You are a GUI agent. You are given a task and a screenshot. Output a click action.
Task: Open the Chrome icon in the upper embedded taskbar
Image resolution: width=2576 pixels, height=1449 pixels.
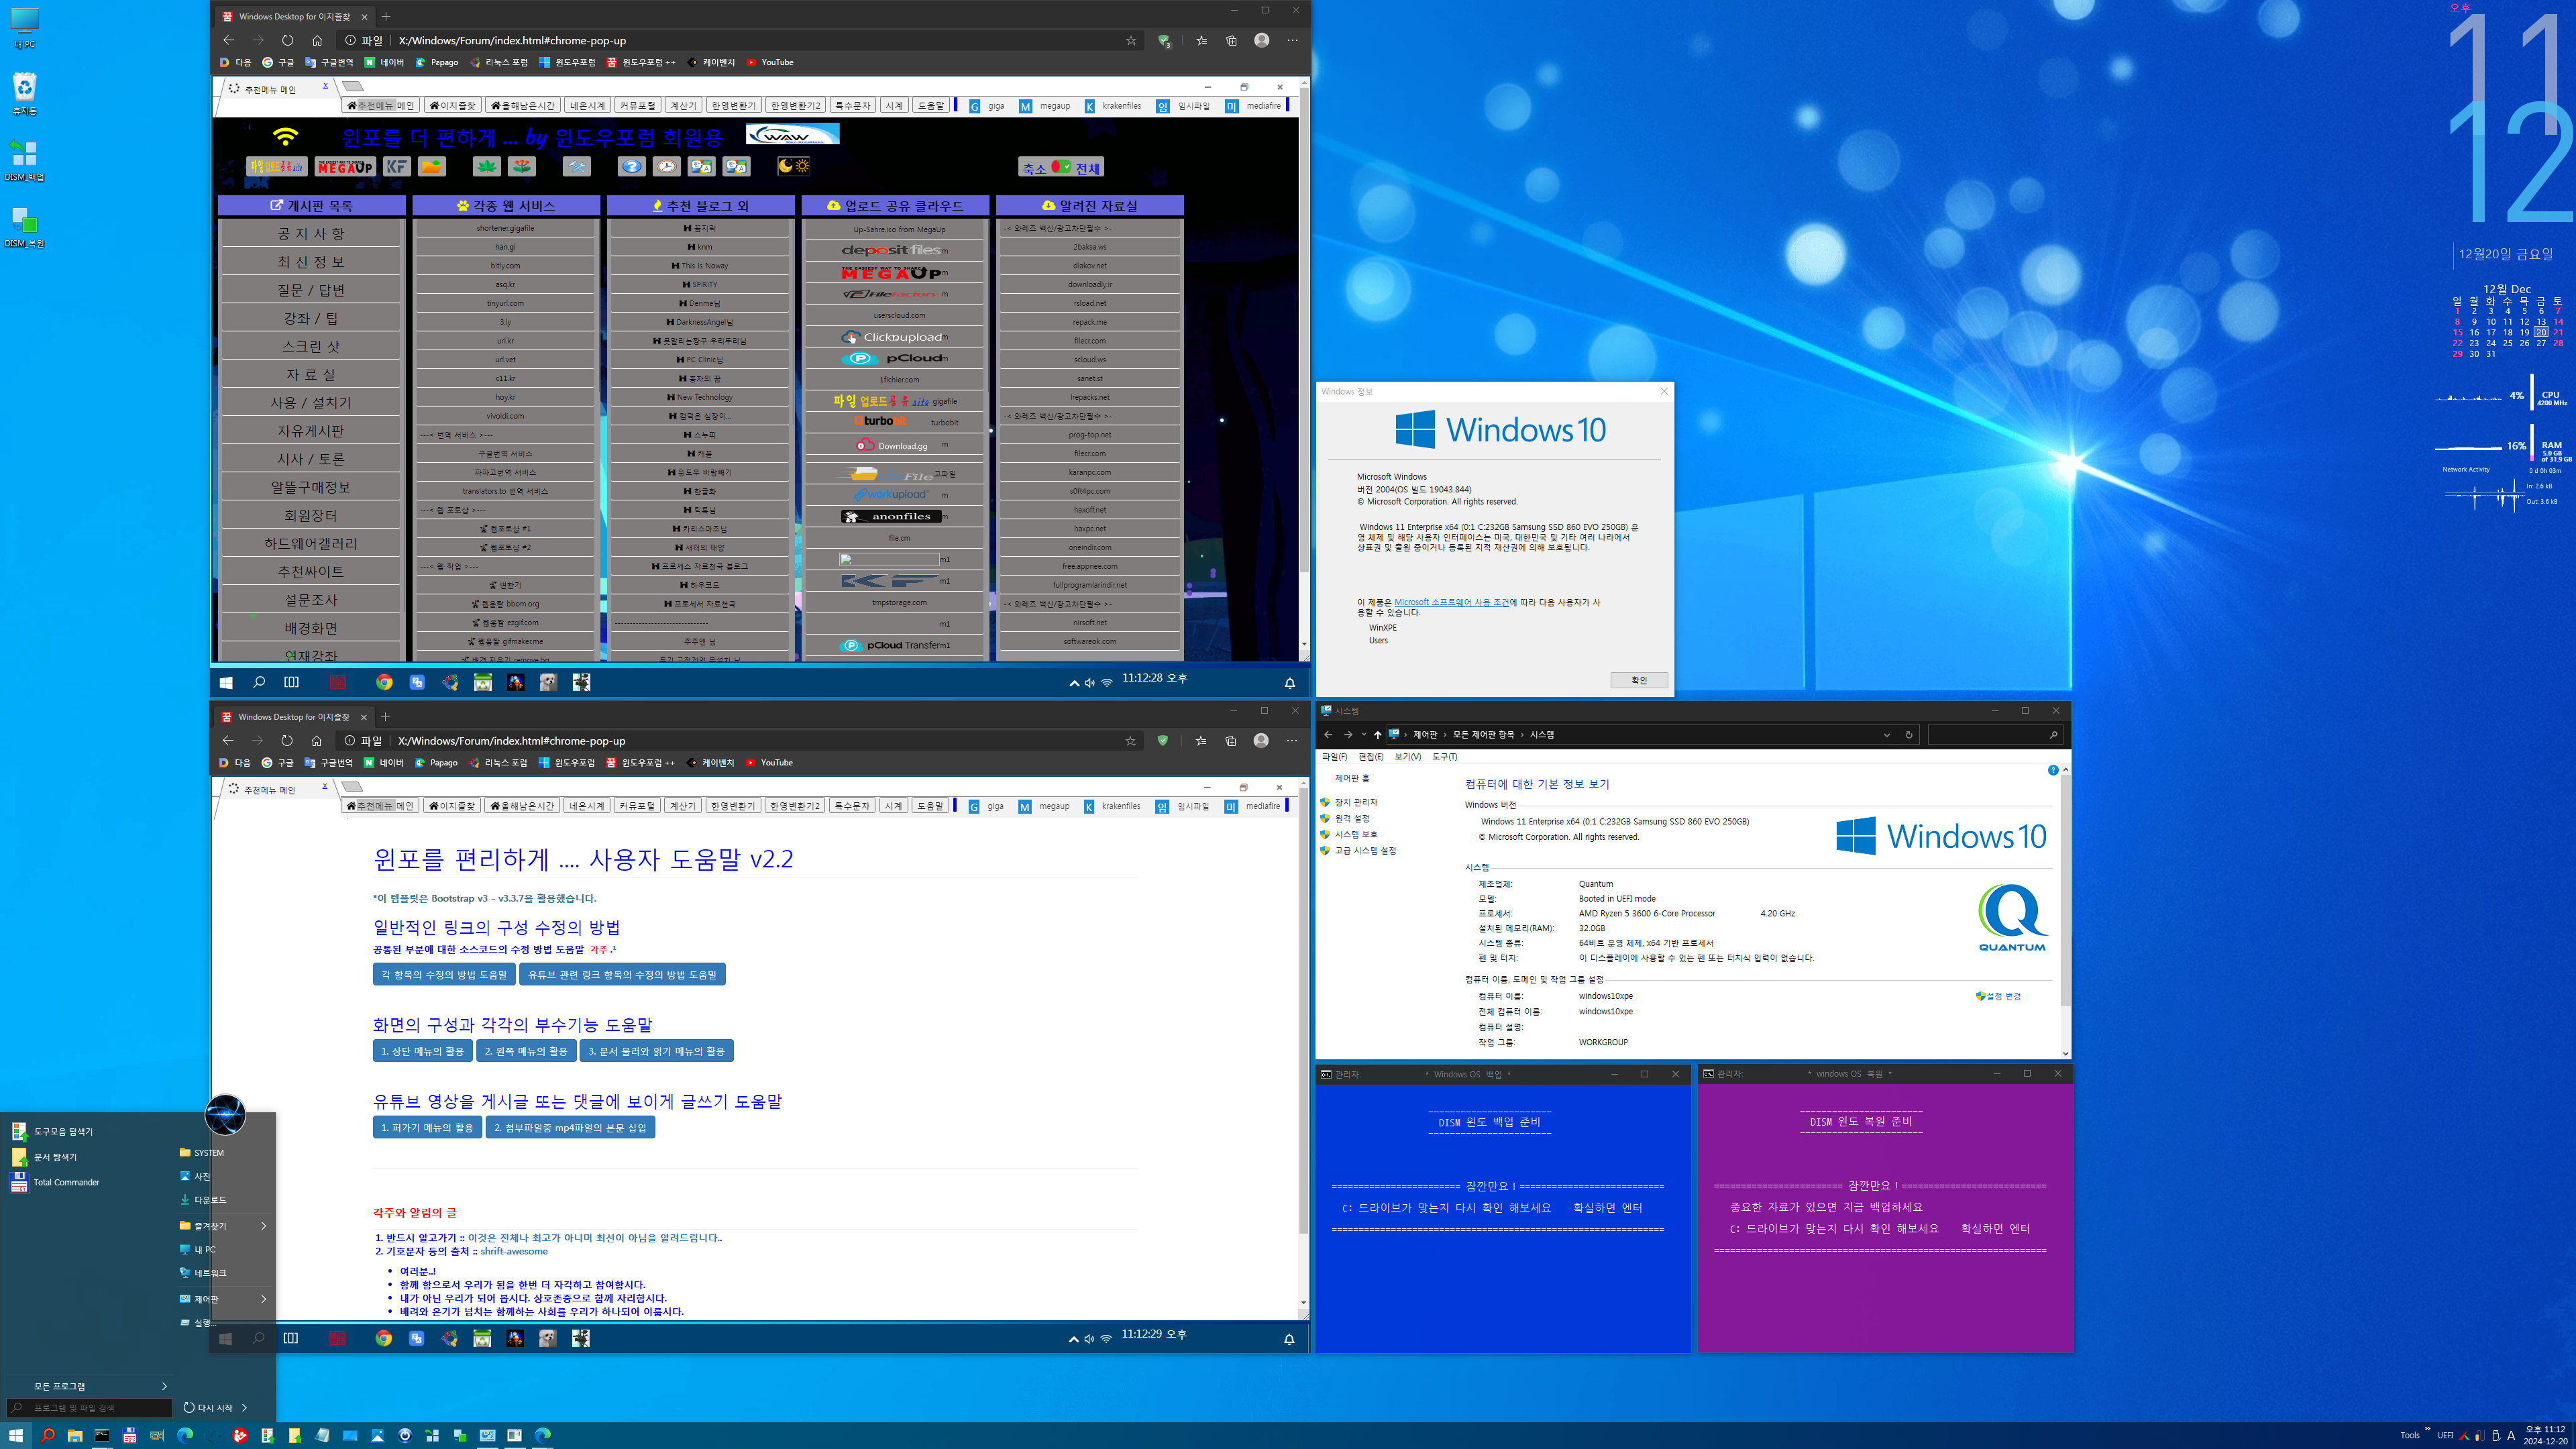tap(384, 682)
